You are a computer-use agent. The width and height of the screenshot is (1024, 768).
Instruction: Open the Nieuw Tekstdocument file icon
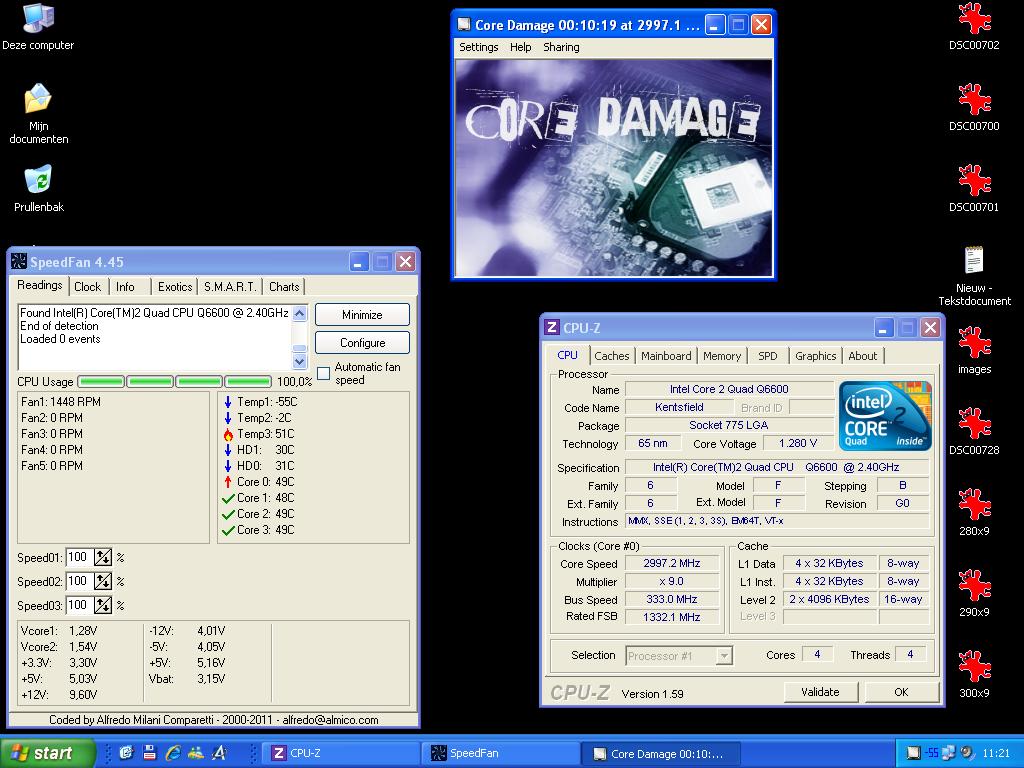[x=974, y=262]
